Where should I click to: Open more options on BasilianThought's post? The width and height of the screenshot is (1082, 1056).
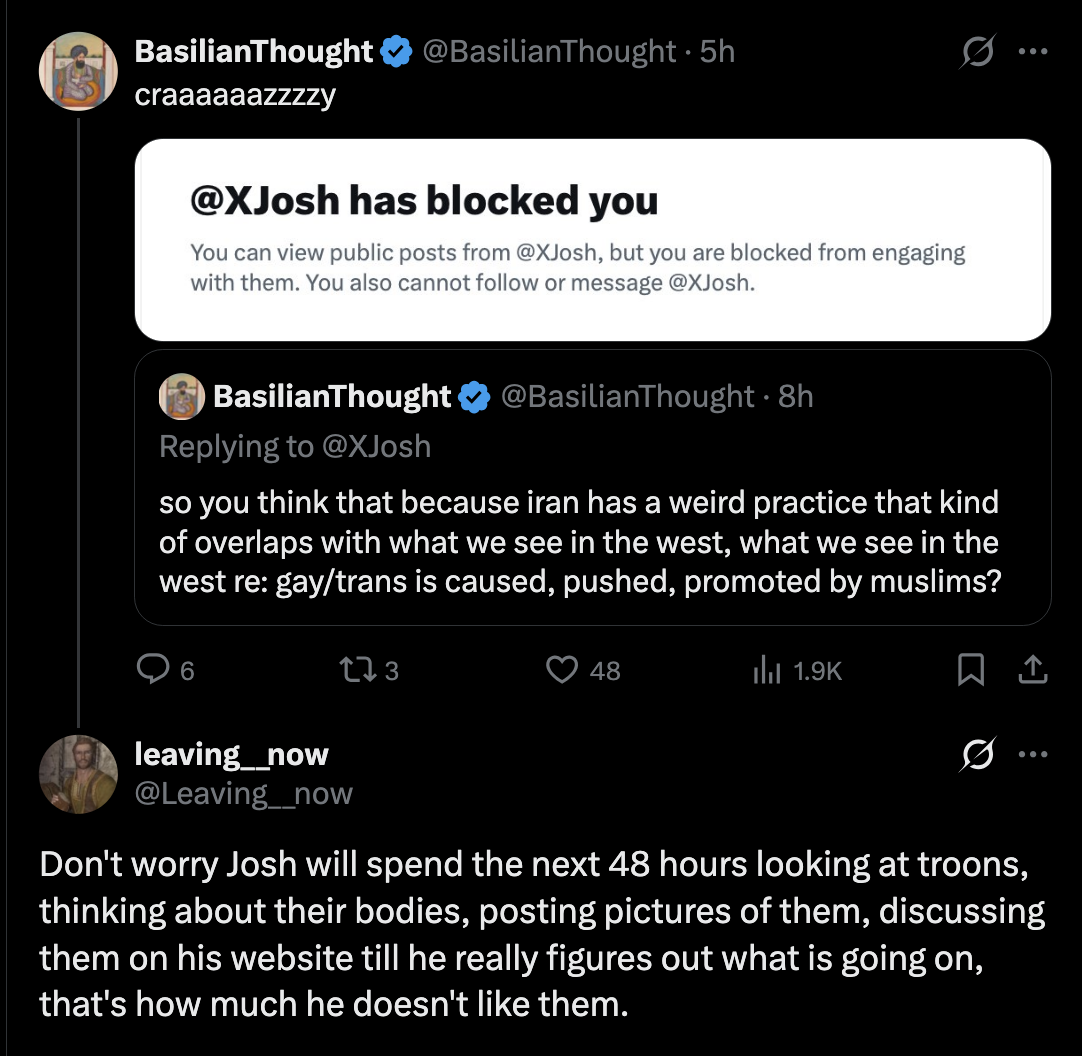tap(1033, 51)
